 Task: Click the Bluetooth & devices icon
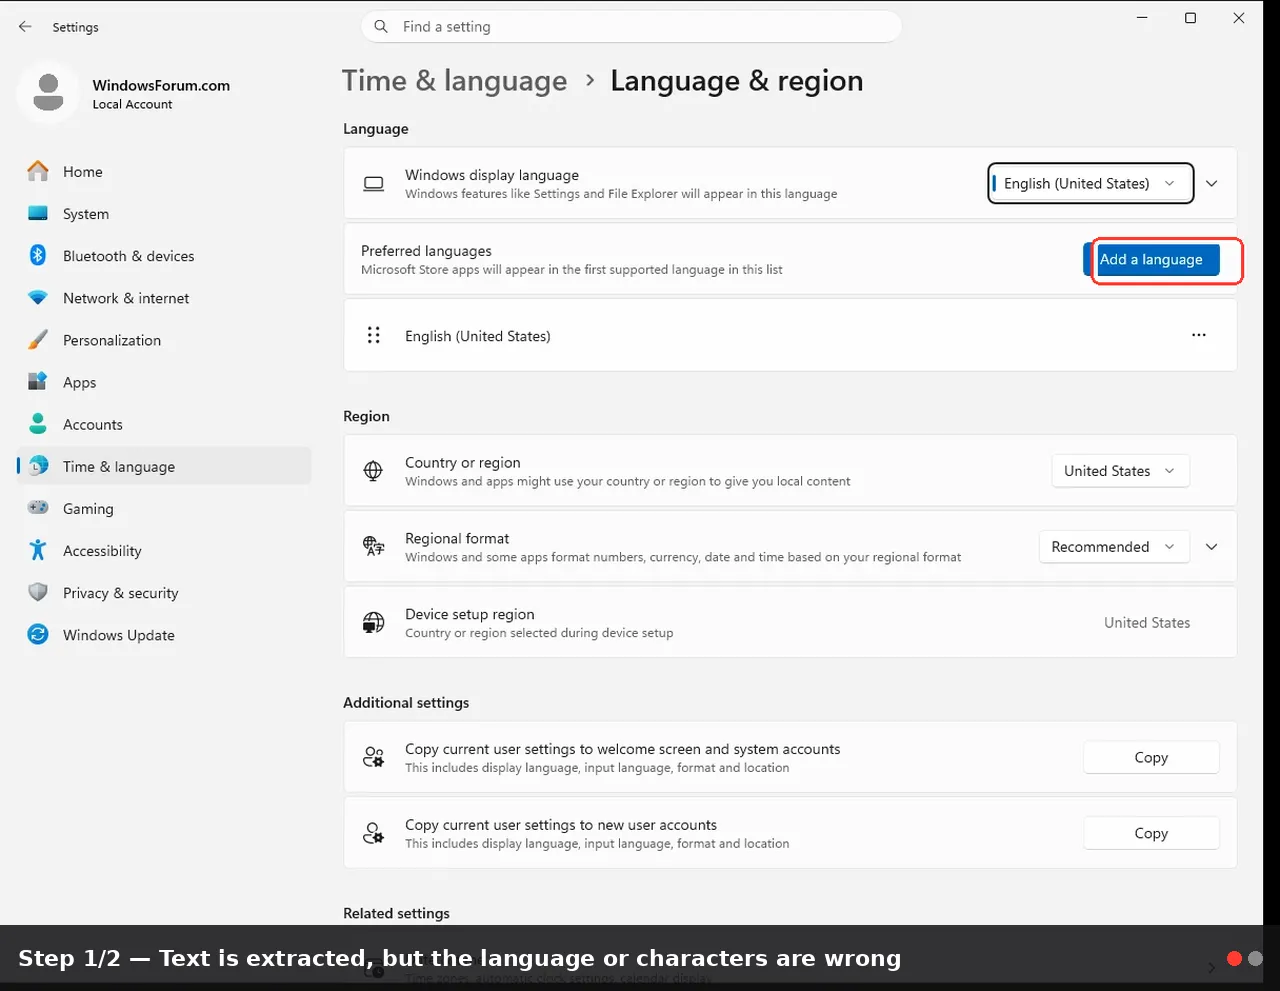[x=38, y=256]
